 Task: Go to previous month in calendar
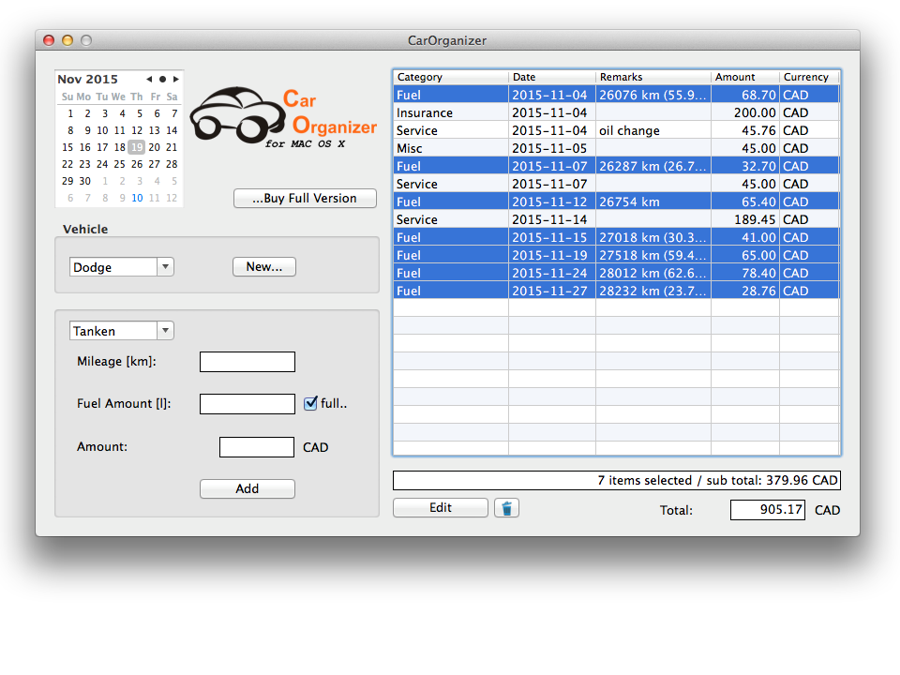[149, 79]
